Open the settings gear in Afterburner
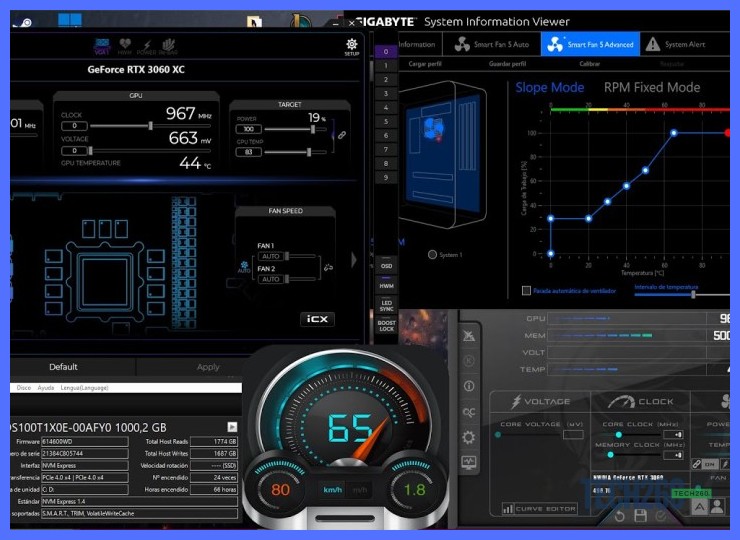Viewport: 740px width, 540px height. pyautogui.click(x=469, y=437)
